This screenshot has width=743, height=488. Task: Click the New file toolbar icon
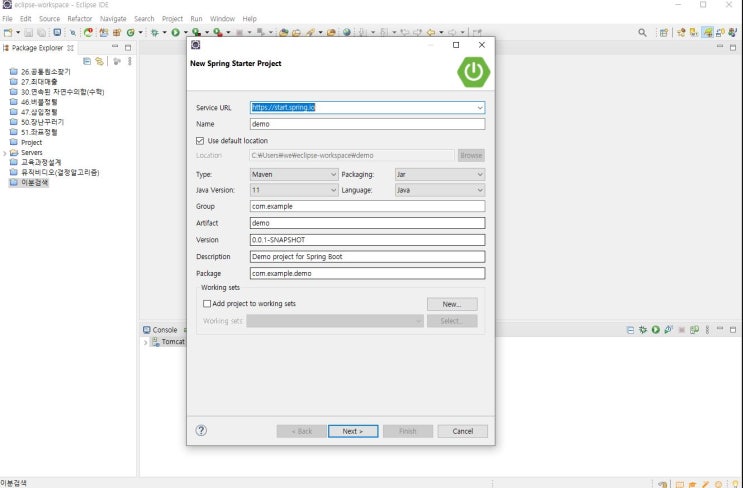click(8, 33)
